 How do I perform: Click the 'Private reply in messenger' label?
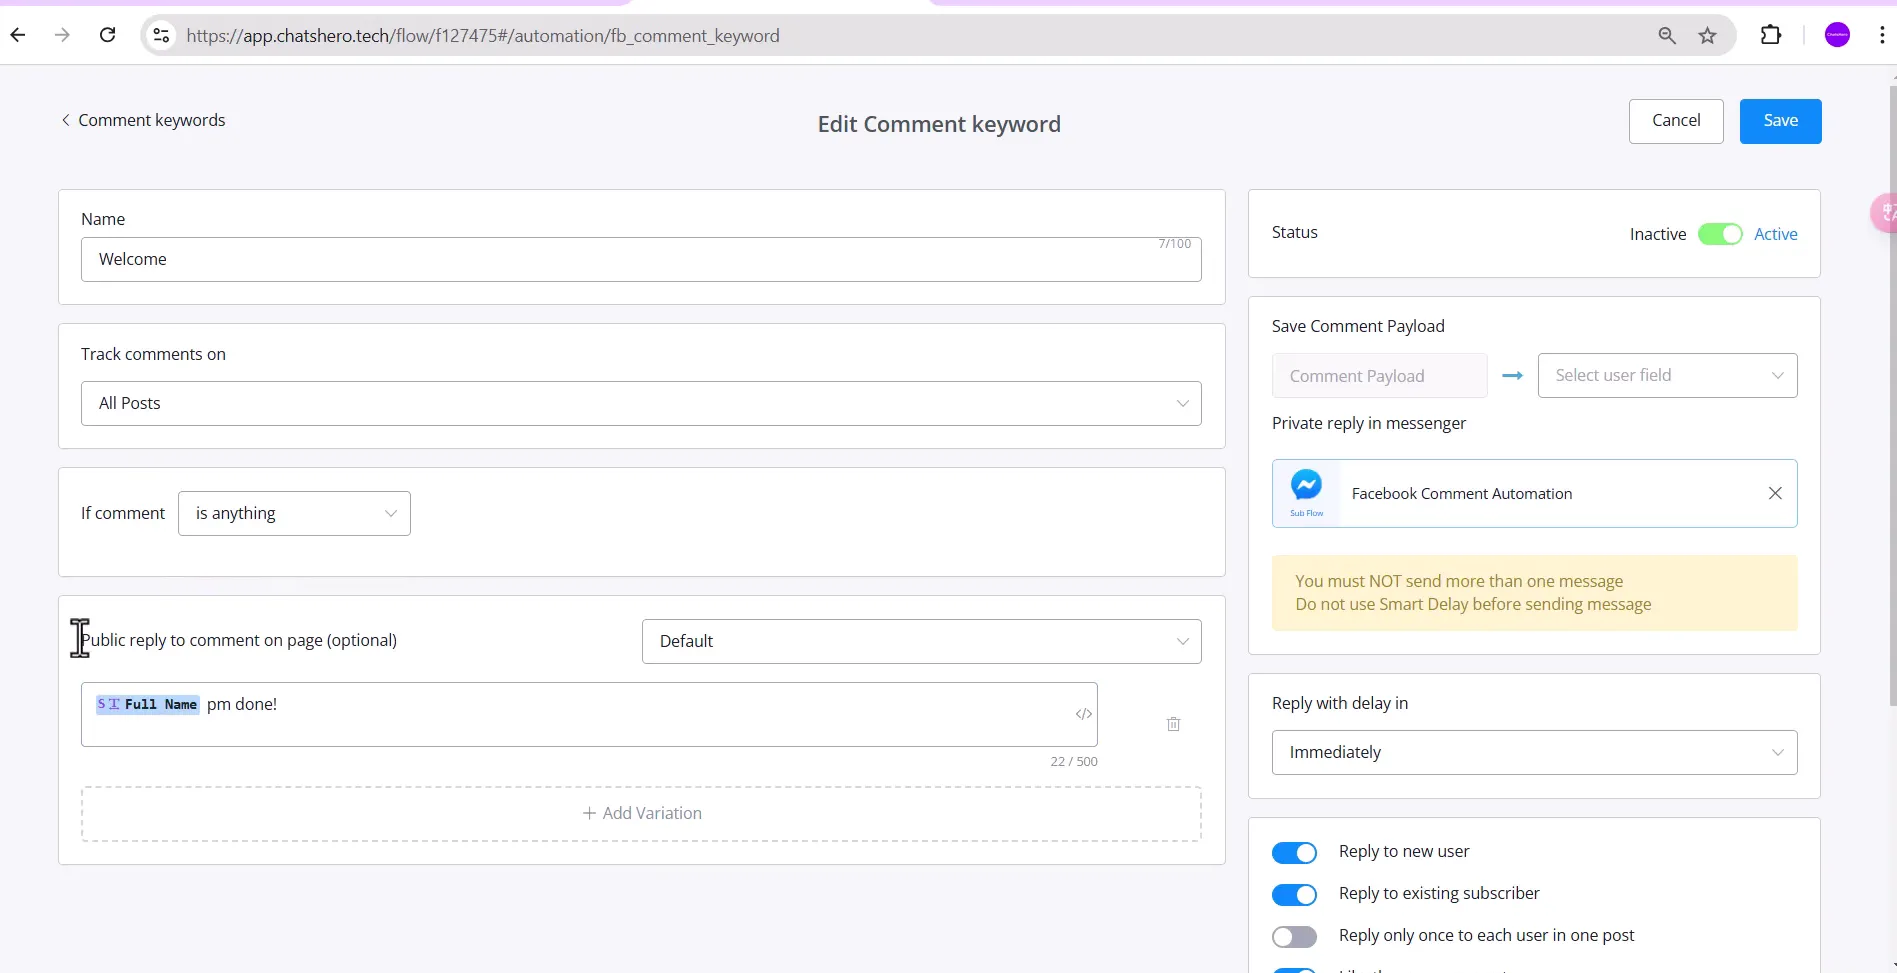1368,423
